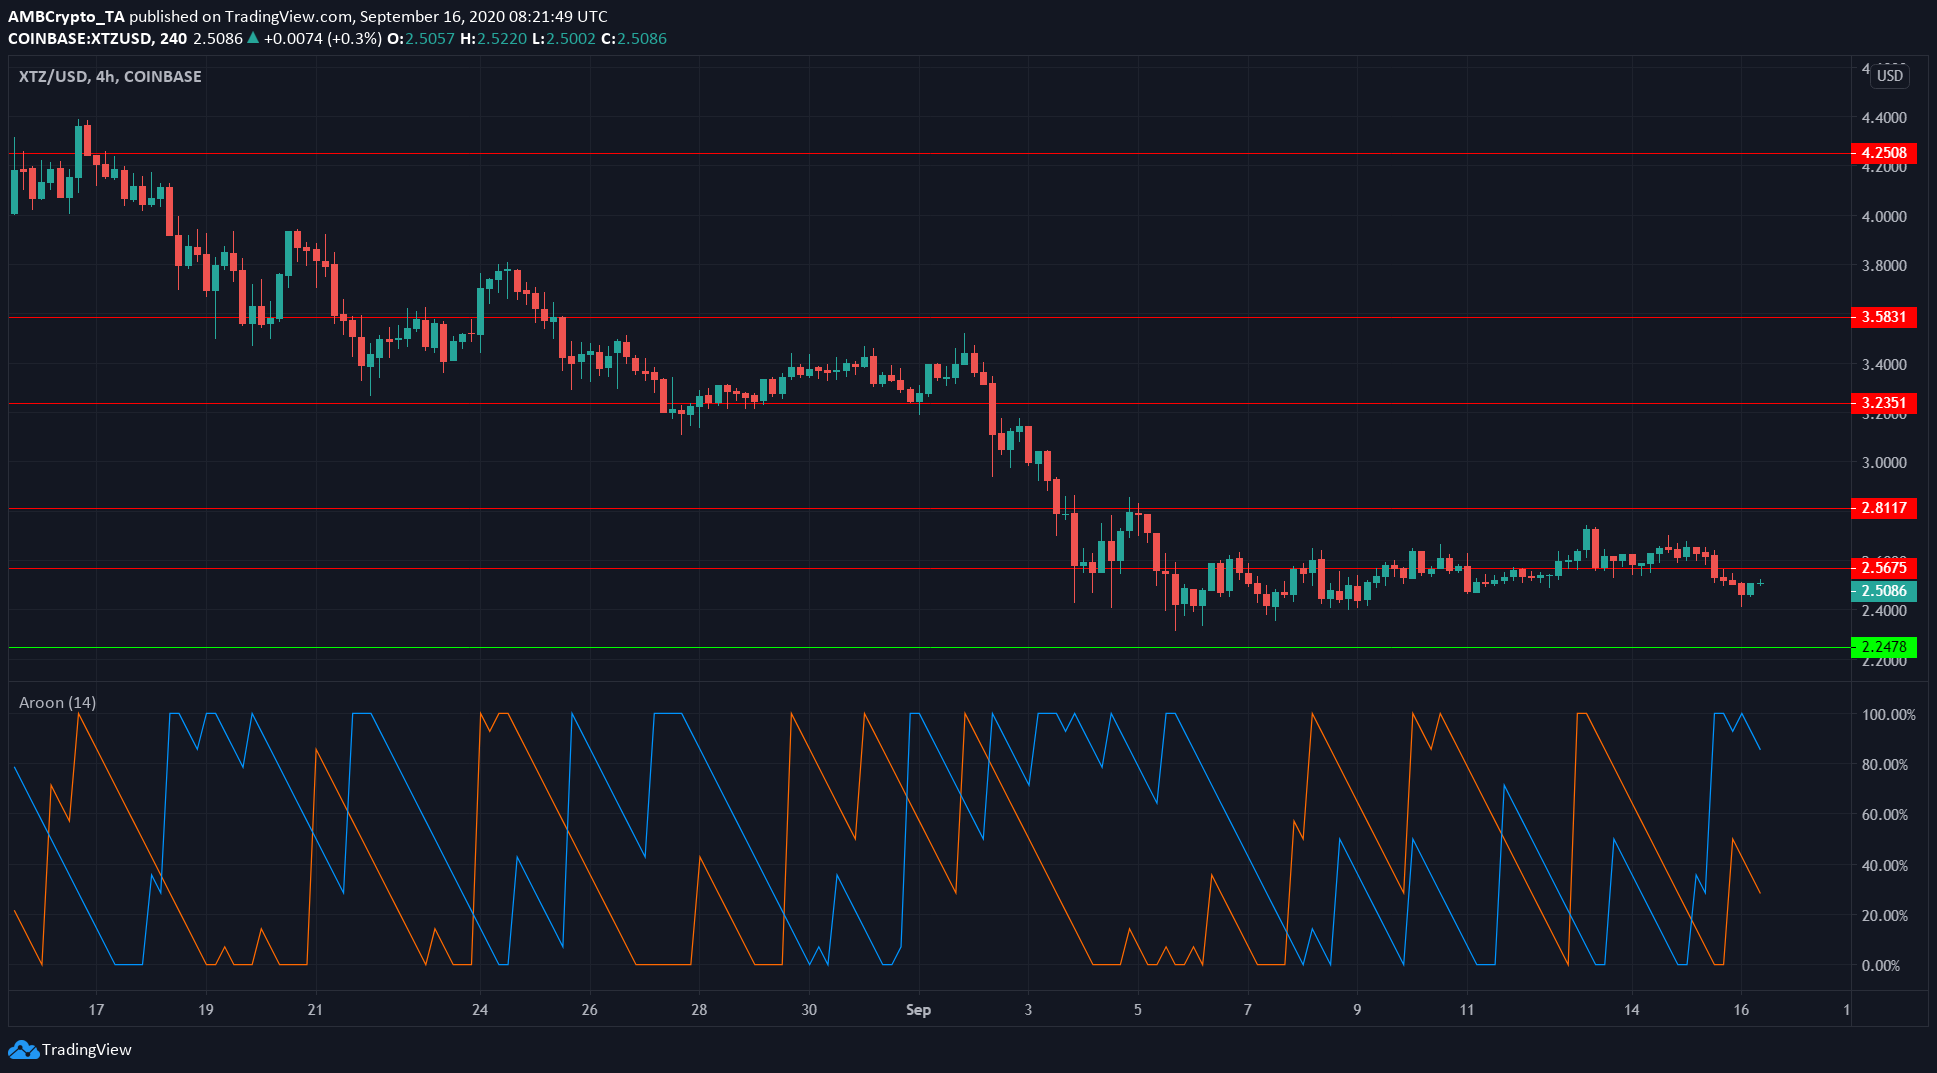Image resolution: width=1937 pixels, height=1073 pixels.
Task: Click the closing price C:2.5086 value
Action: (634, 38)
